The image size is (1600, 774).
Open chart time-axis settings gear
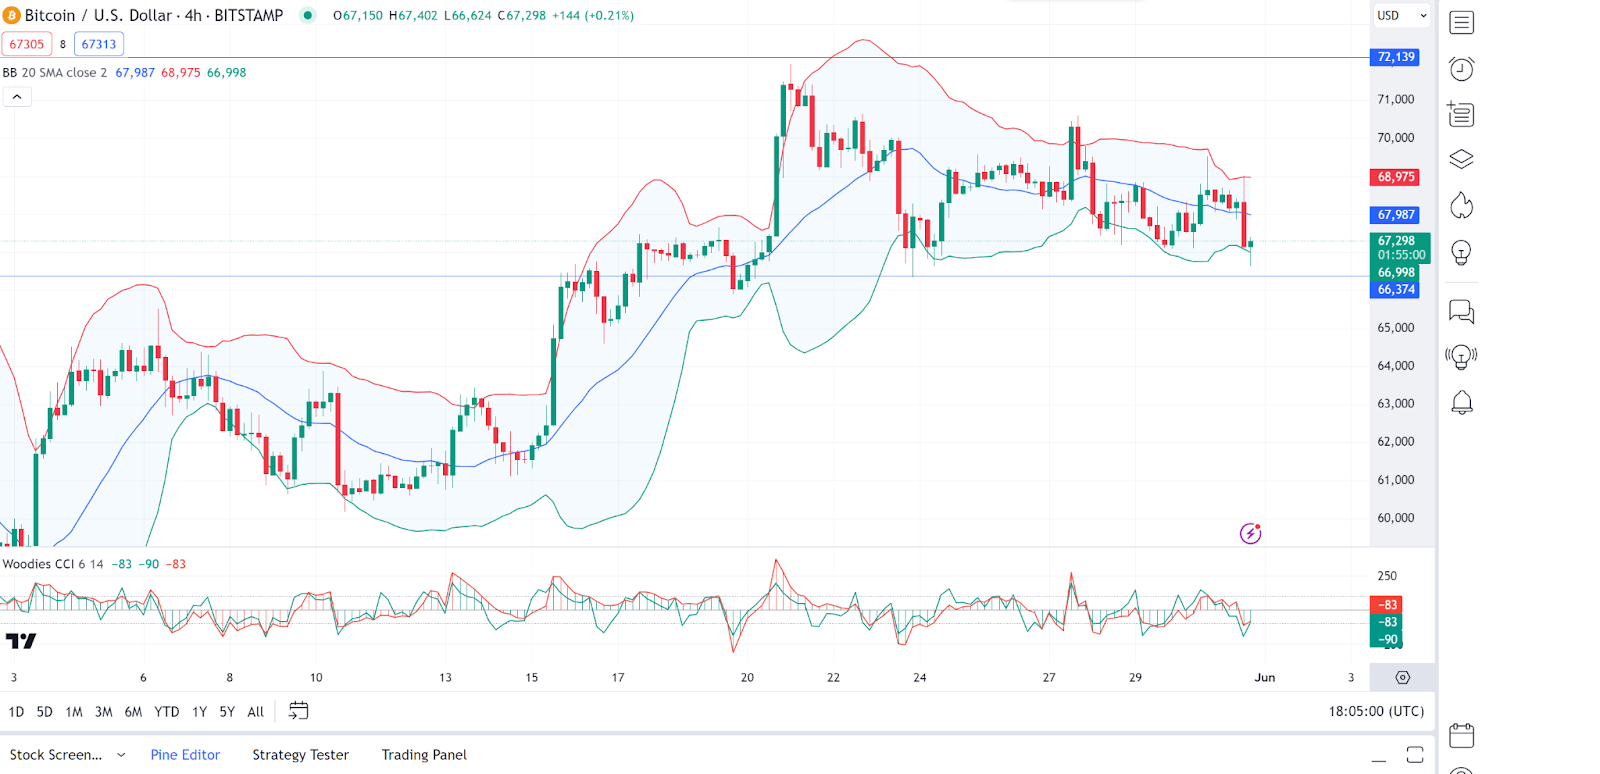point(1403,677)
